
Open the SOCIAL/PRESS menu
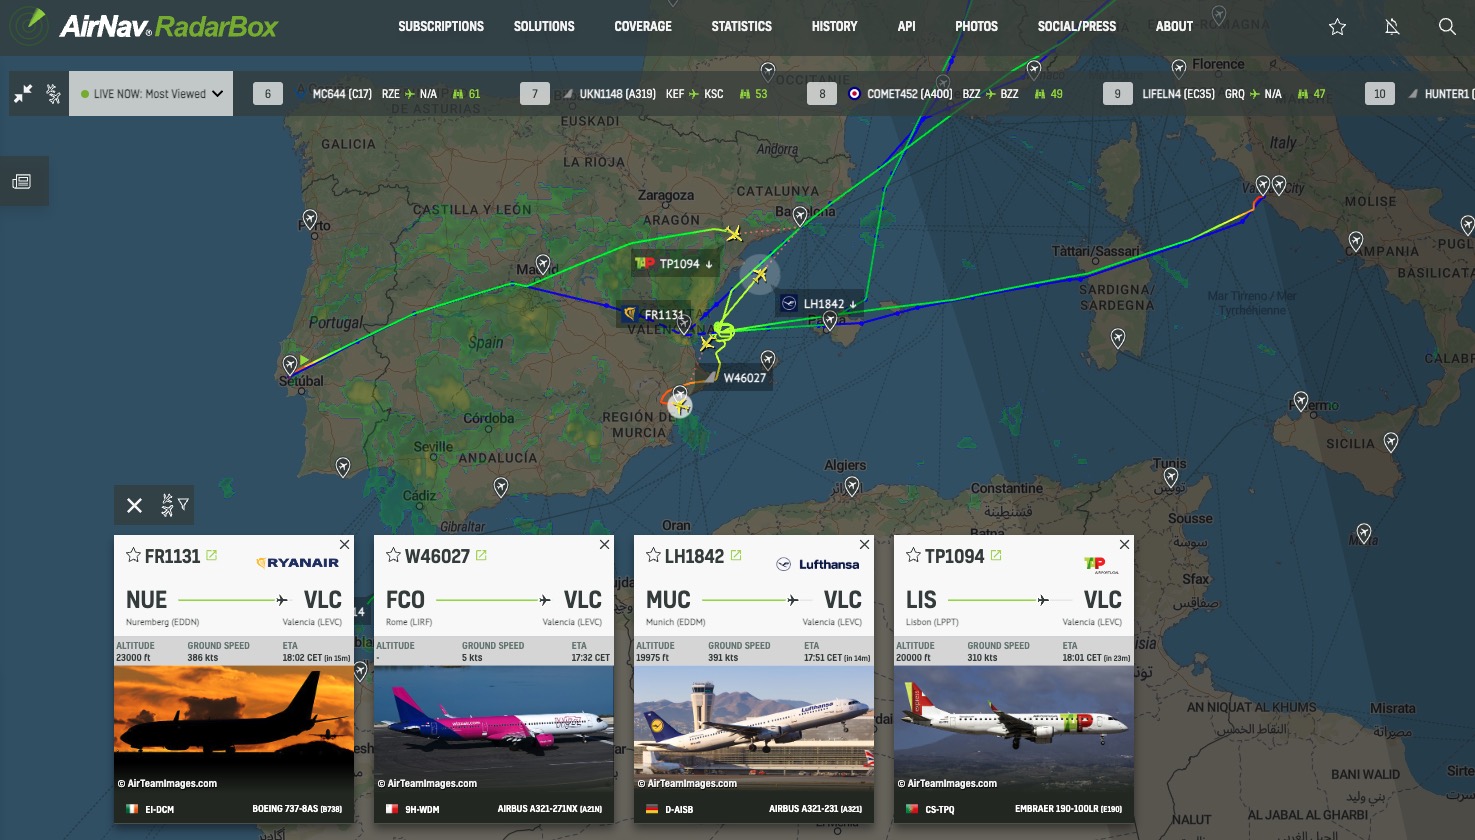pyautogui.click(x=1076, y=27)
